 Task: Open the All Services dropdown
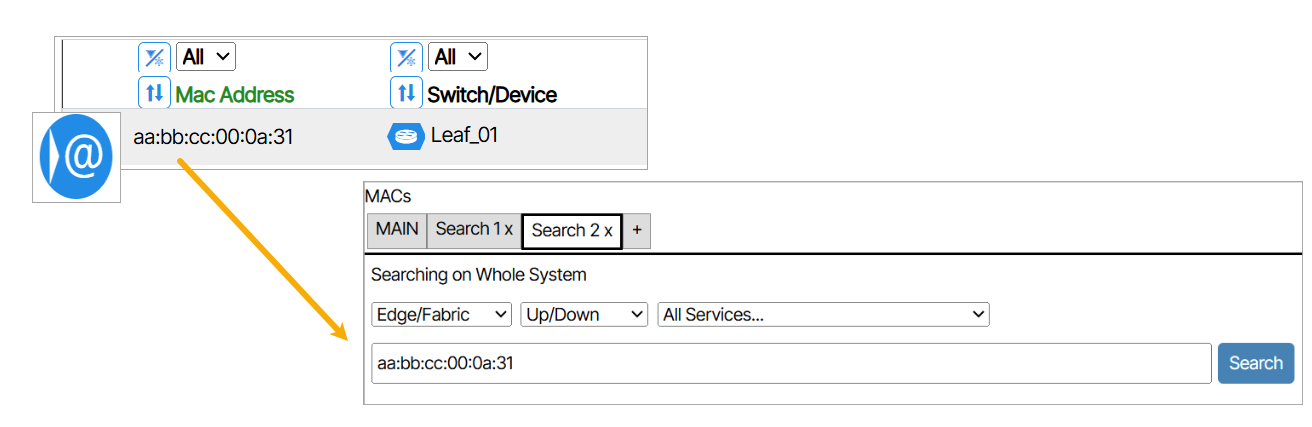(822, 314)
